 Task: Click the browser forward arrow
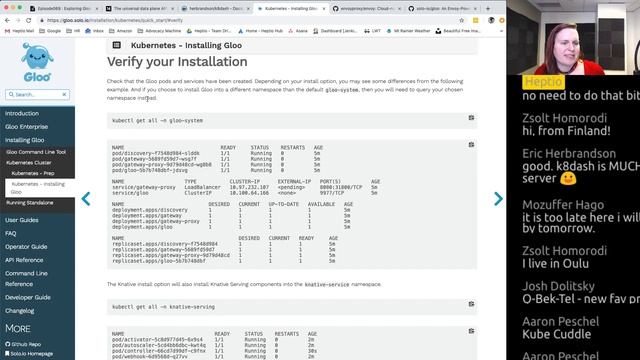[x=18, y=20]
